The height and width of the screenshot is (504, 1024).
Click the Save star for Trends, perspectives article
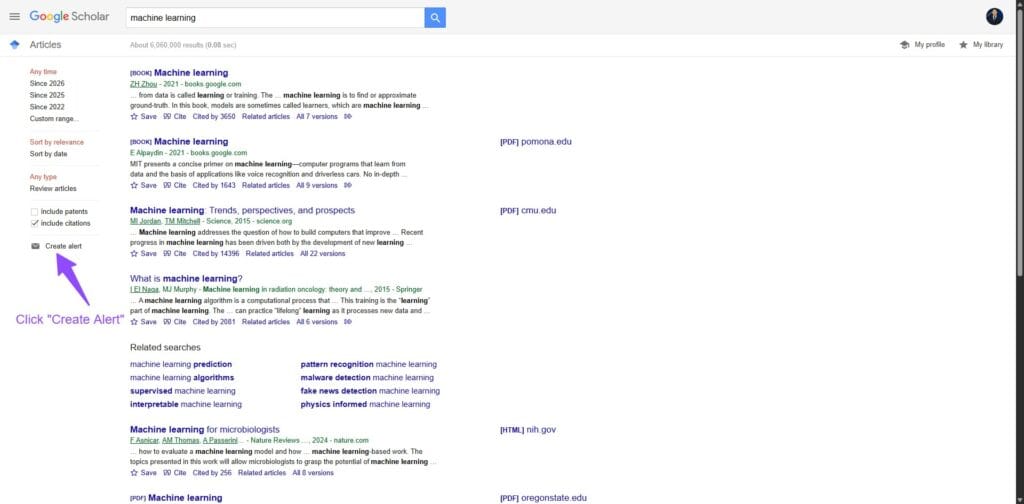[x=134, y=253]
